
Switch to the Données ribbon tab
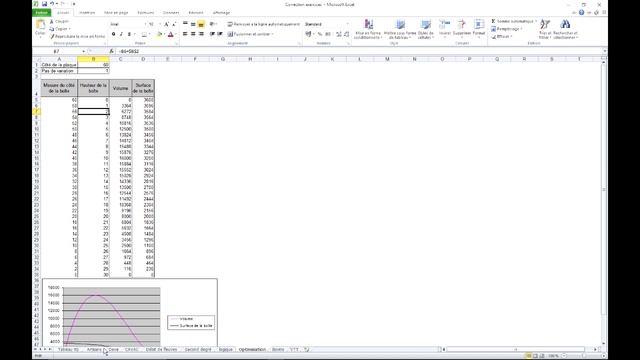pos(171,13)
